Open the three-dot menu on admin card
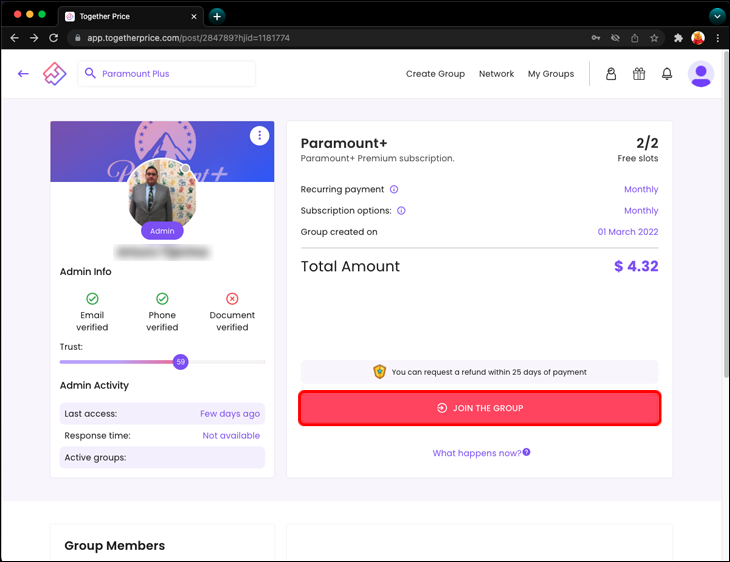730x562 pixels. pos(259,135)
